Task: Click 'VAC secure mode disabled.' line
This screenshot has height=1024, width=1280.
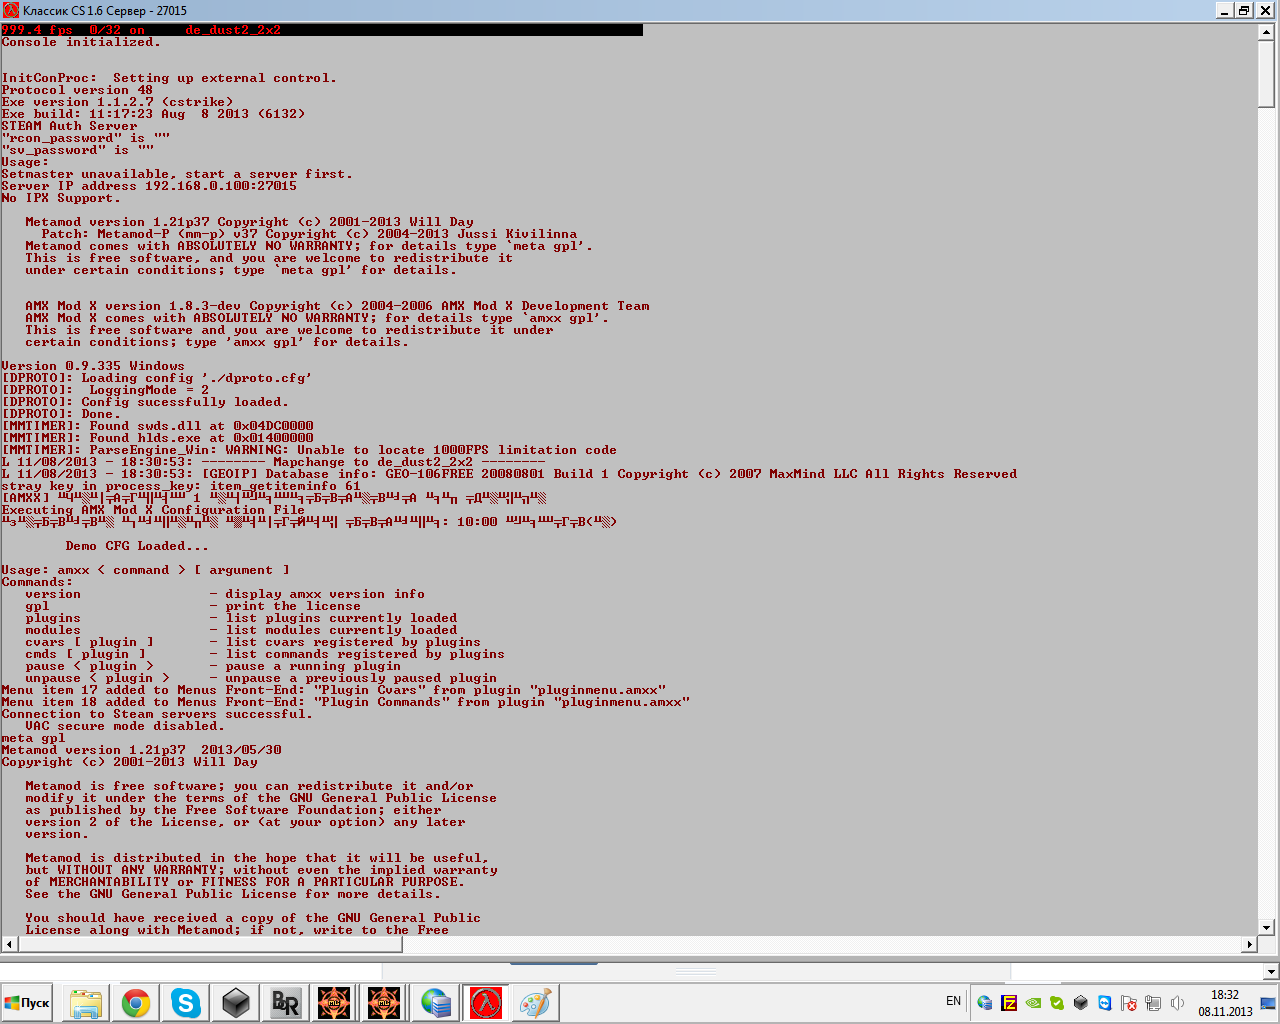Action: (125, 726)
